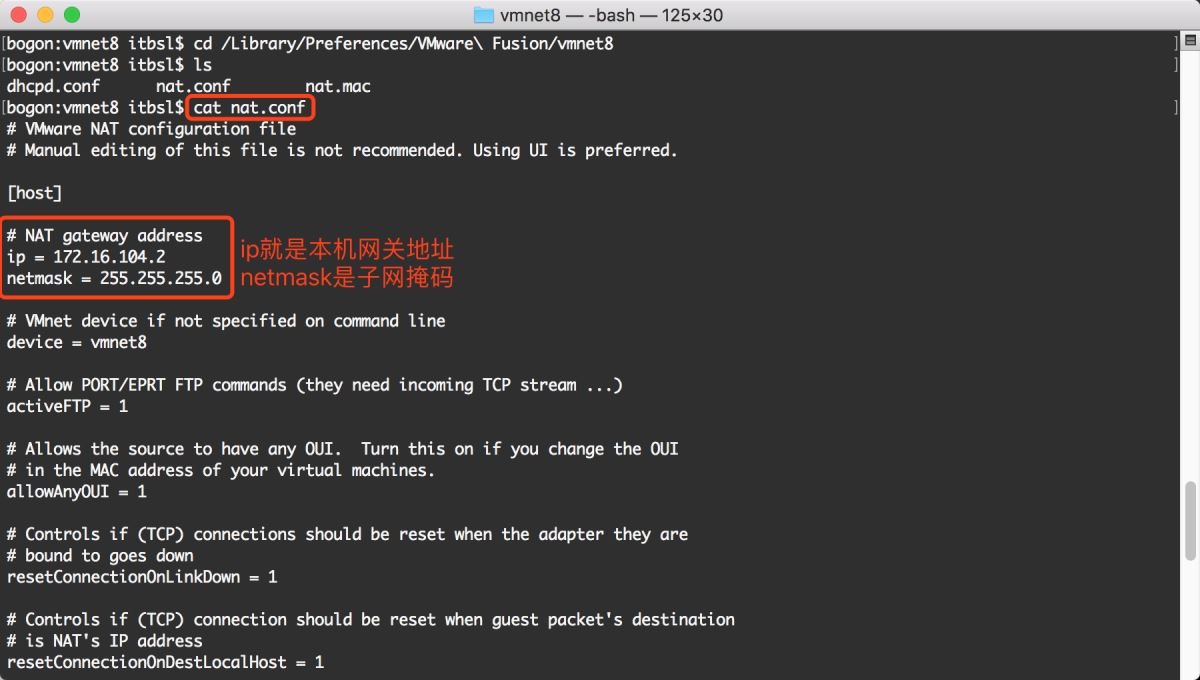Click the 'allowAnyOUI = 1' setting line
The width and height of the screenshot is (1200, 680).
click(77, 491)
